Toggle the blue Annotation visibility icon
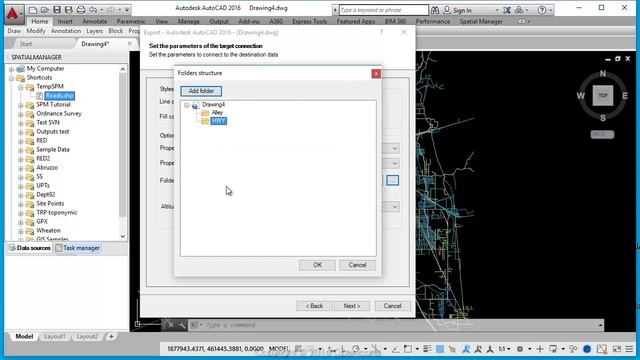Screen dimensions: 640x360 click(x=466, y=349)
